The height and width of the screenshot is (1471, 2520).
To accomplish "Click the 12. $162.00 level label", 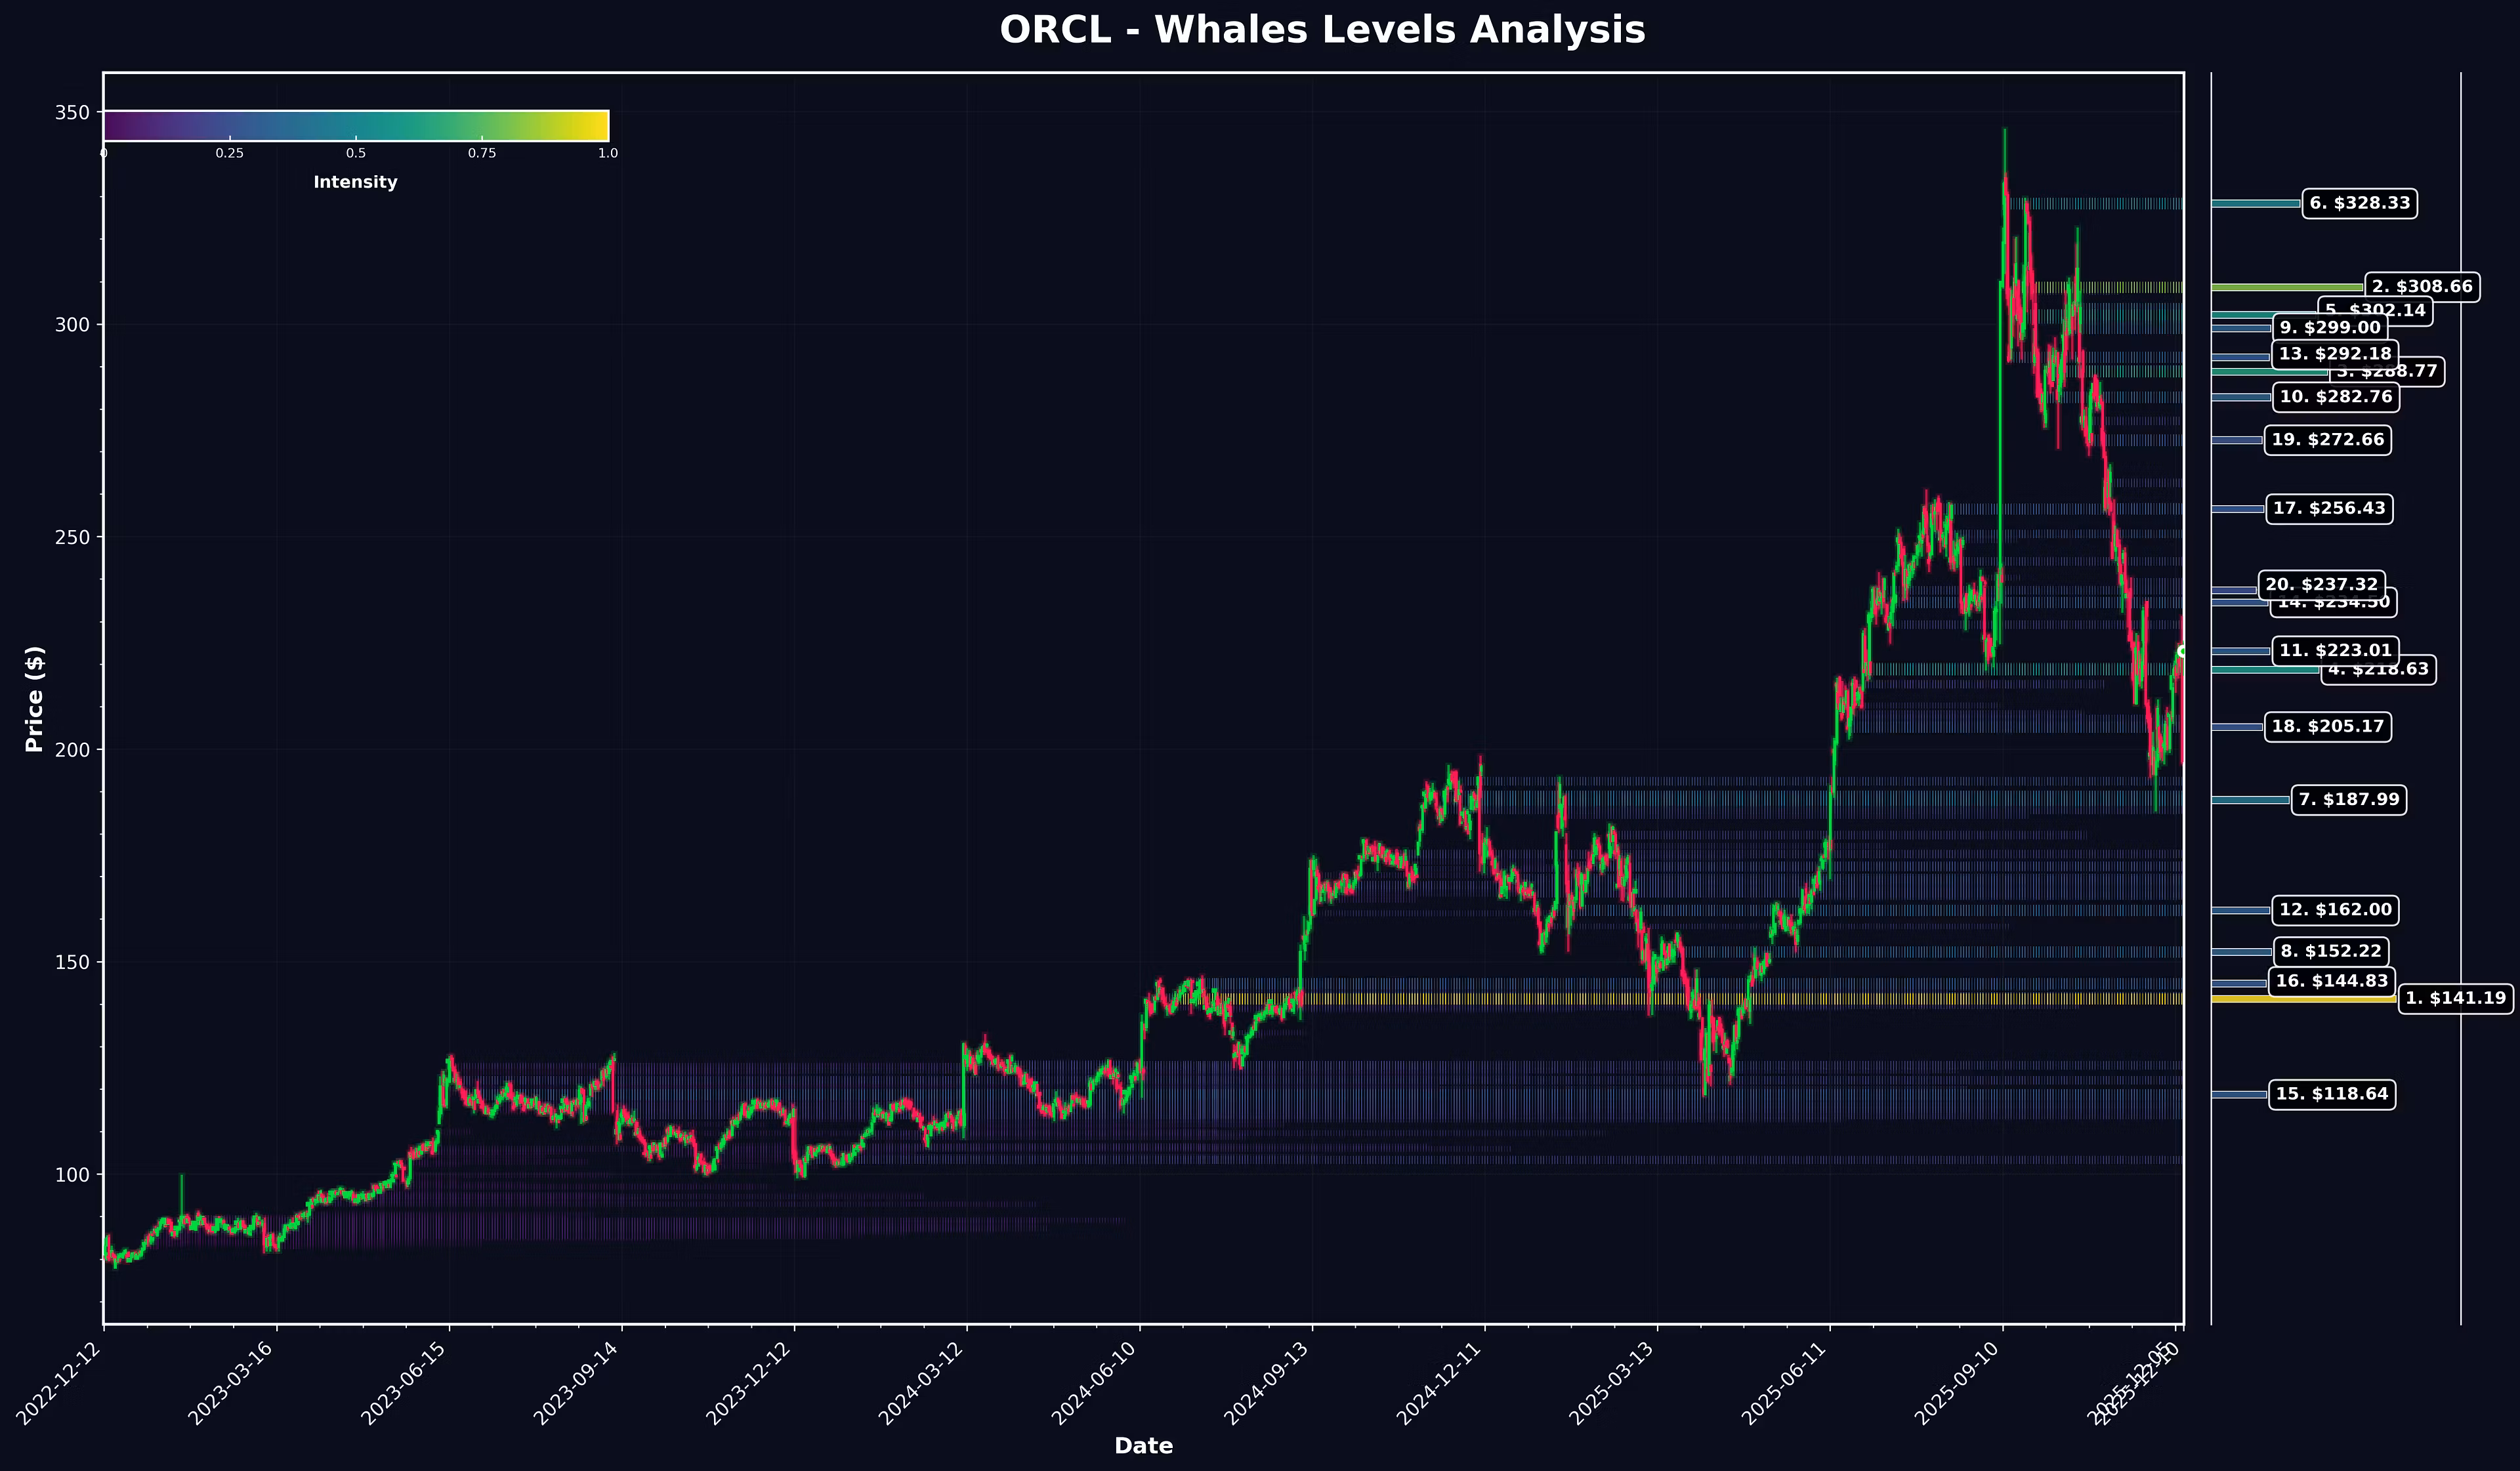I will 2335,910.
